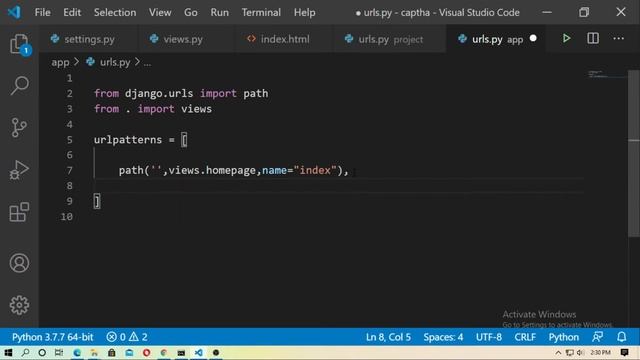Screen dimensions: 640x360
Task: Open Microsoft Store bag icon on taskbar
Action: pos(111,353)
